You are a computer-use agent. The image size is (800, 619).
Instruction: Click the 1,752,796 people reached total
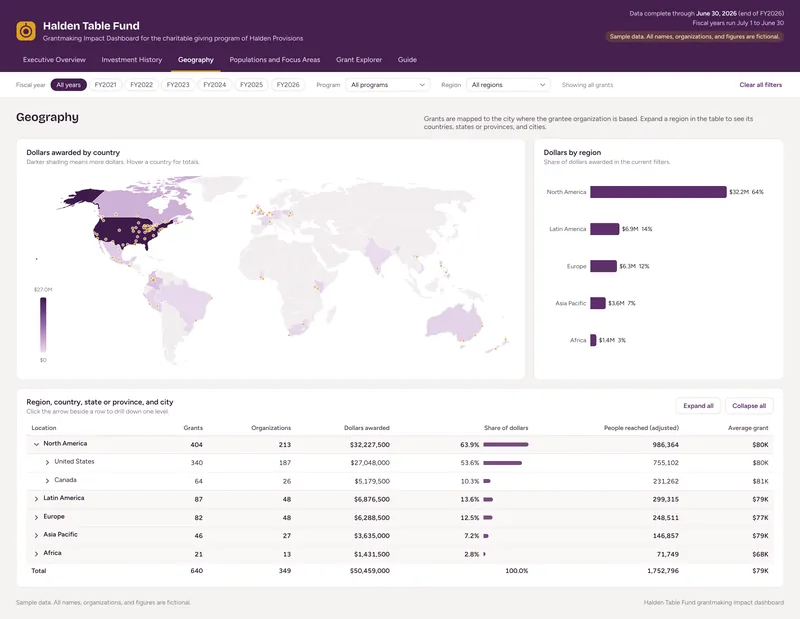coord(663,571)
